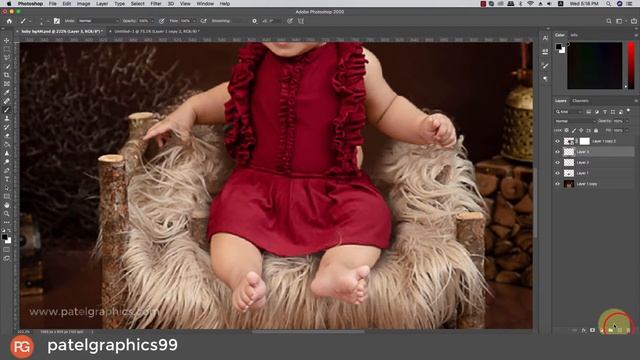Image resolution: width=640 pixels, height=360 pixels.
Task: Hide Layer 1 with its eye icon
Action: (558, 173)
